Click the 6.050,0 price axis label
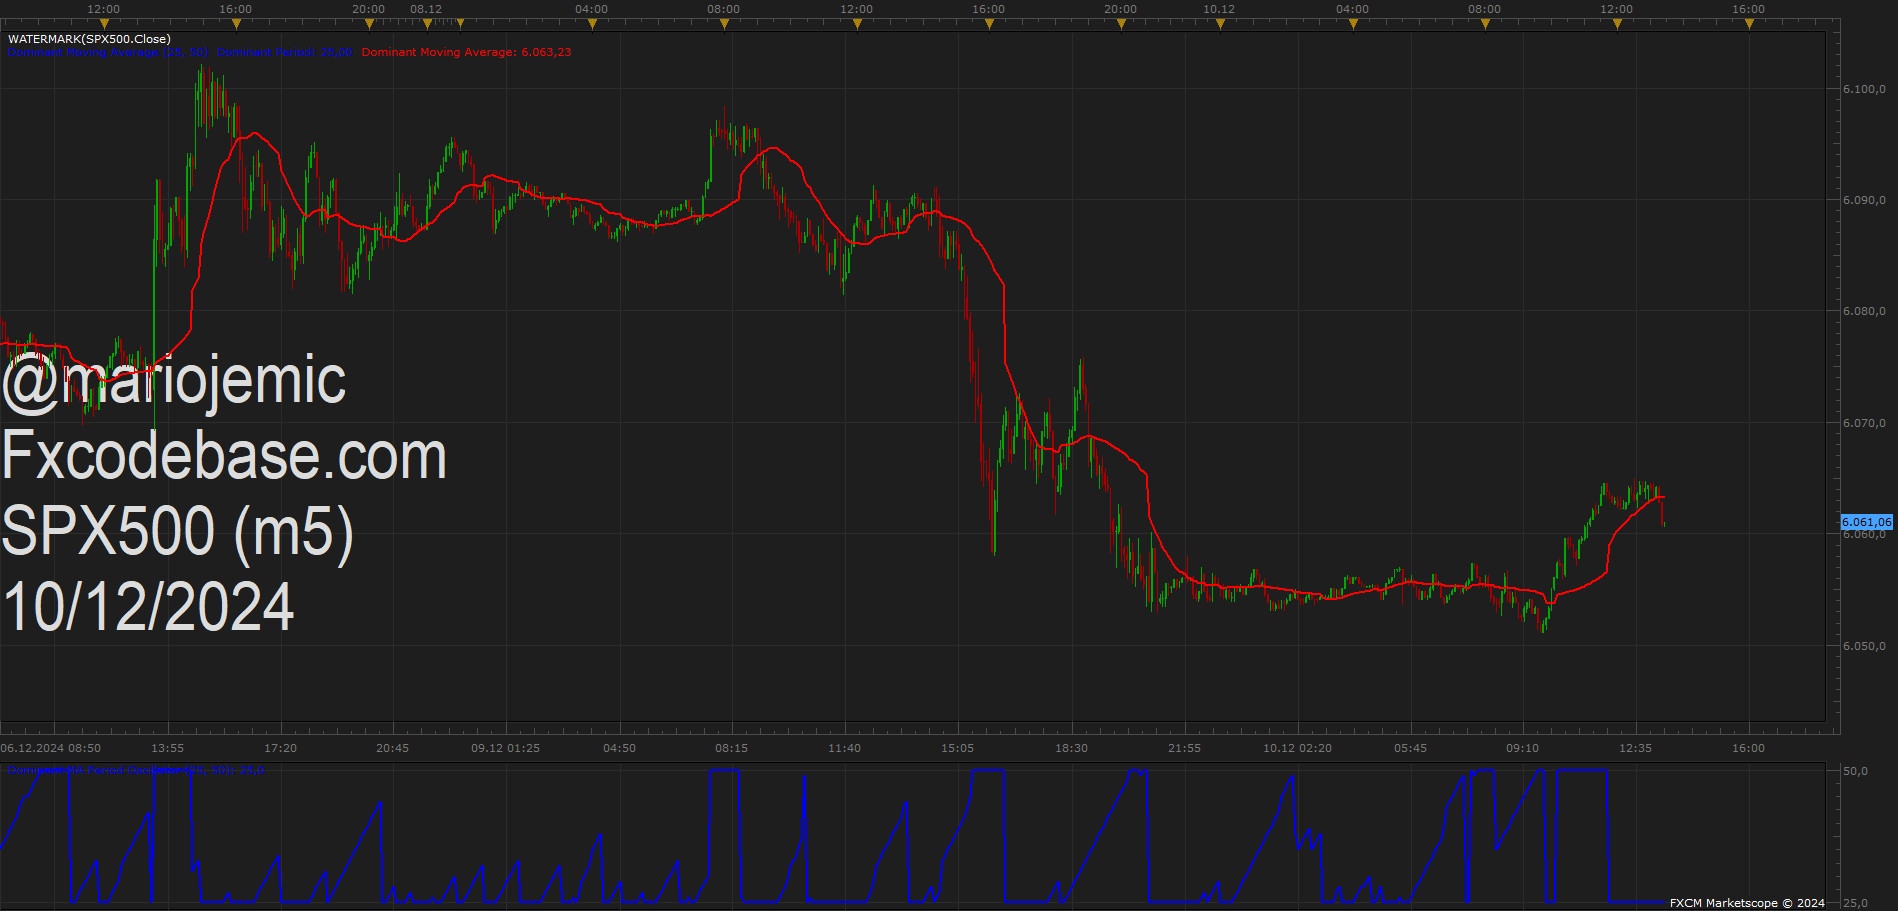The height and width of the screenshot is (911, 1898). 1864,646
